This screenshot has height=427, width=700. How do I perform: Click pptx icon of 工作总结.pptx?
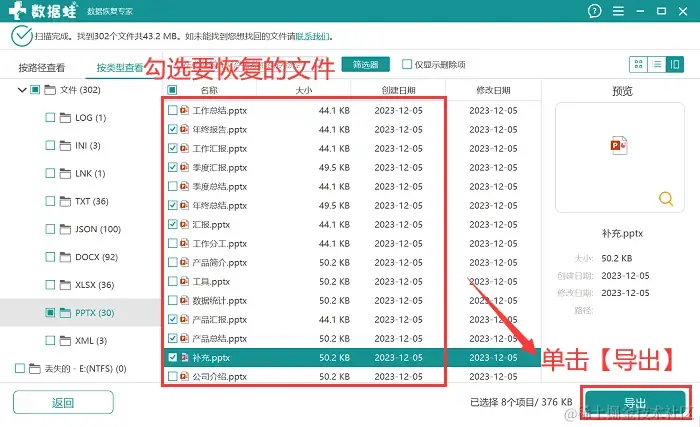(x=184, y=110)
